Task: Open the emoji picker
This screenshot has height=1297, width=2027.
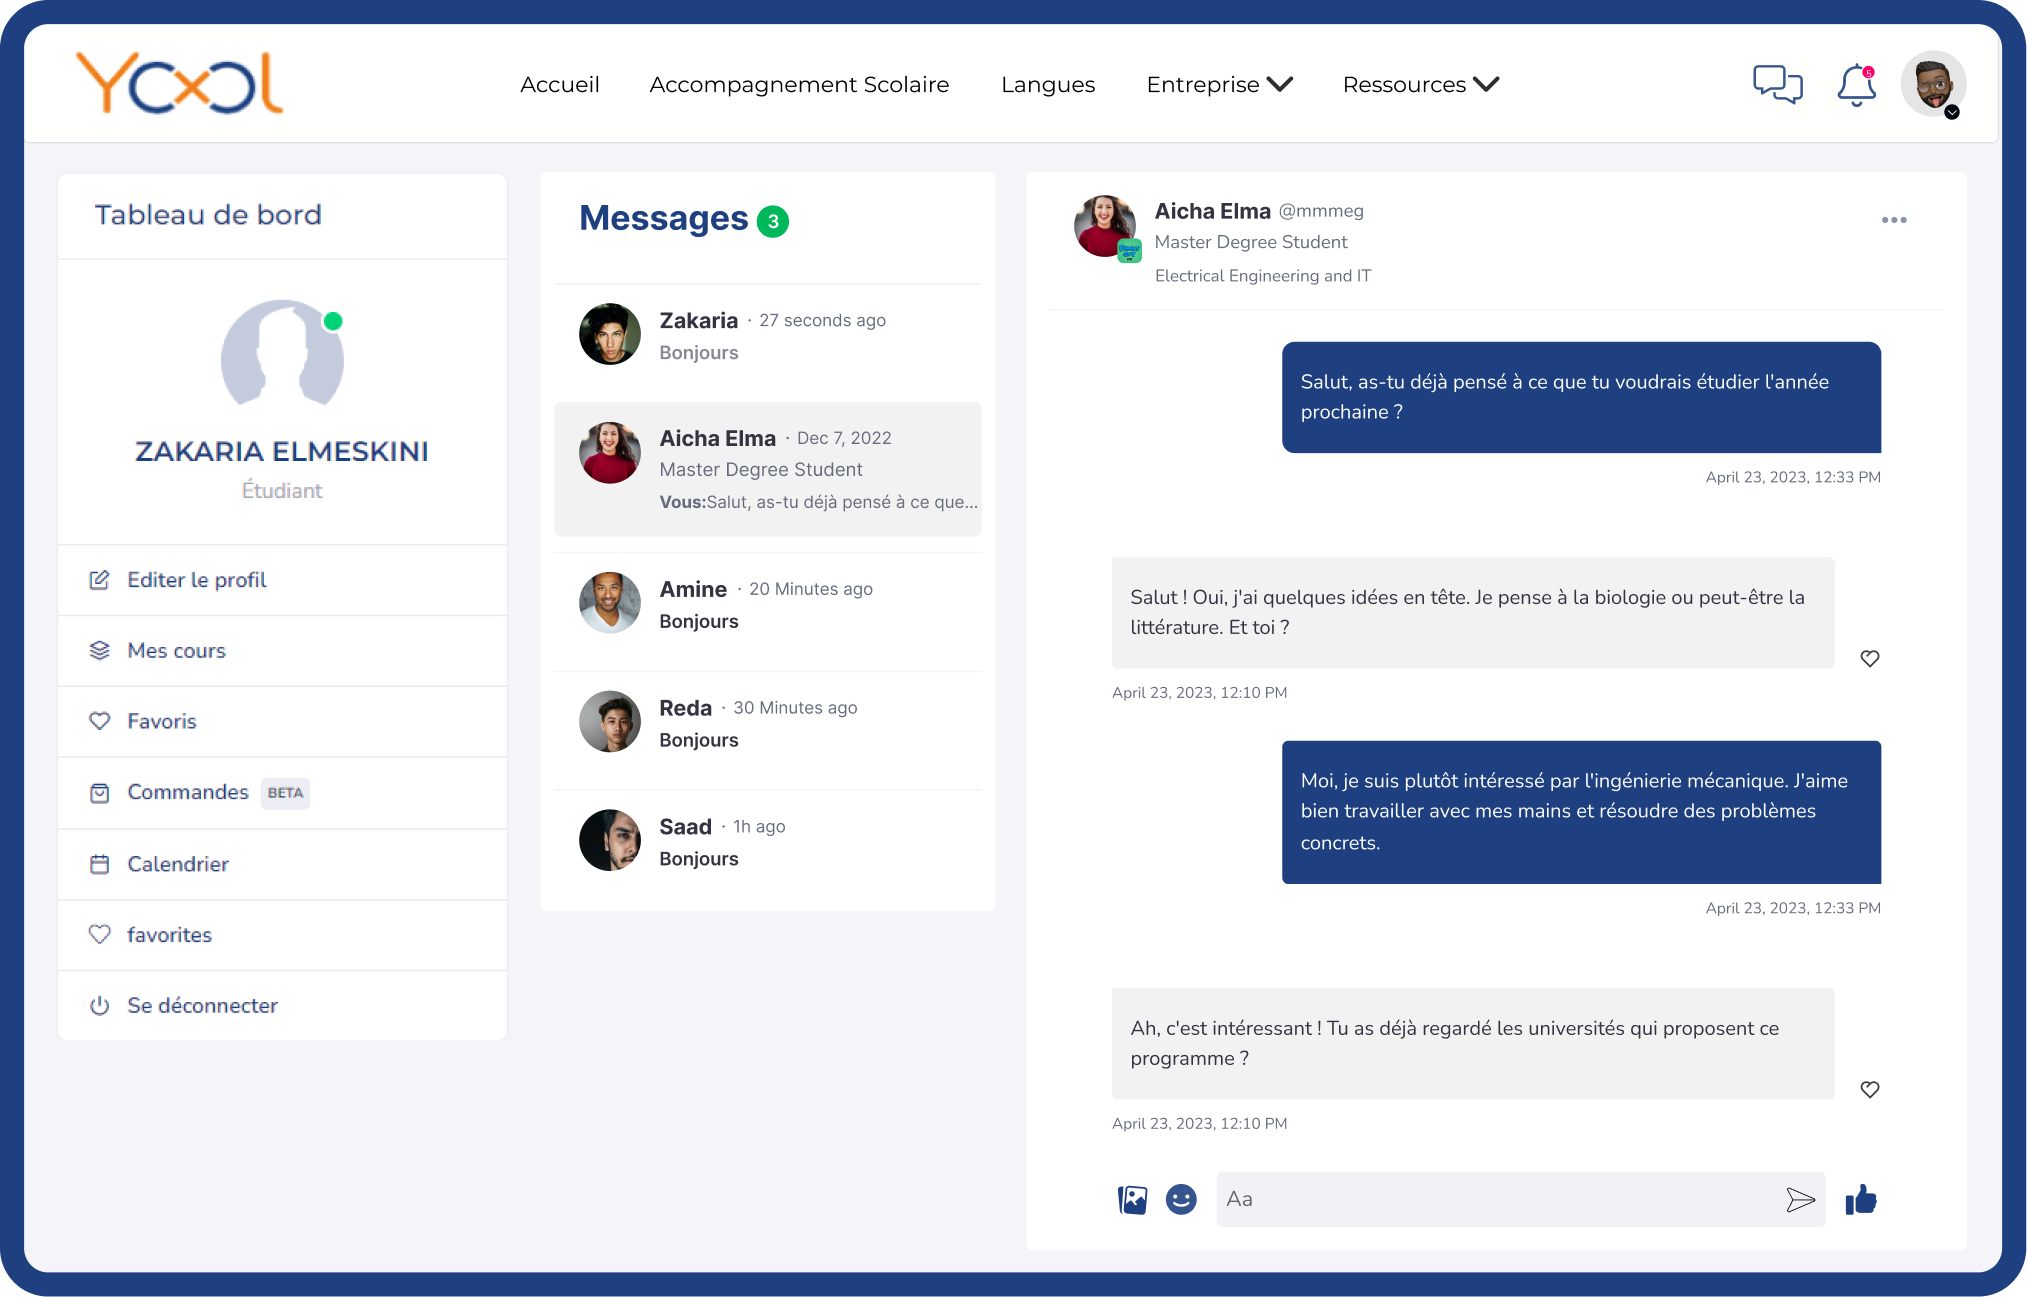Action: coord(1180,1198)
